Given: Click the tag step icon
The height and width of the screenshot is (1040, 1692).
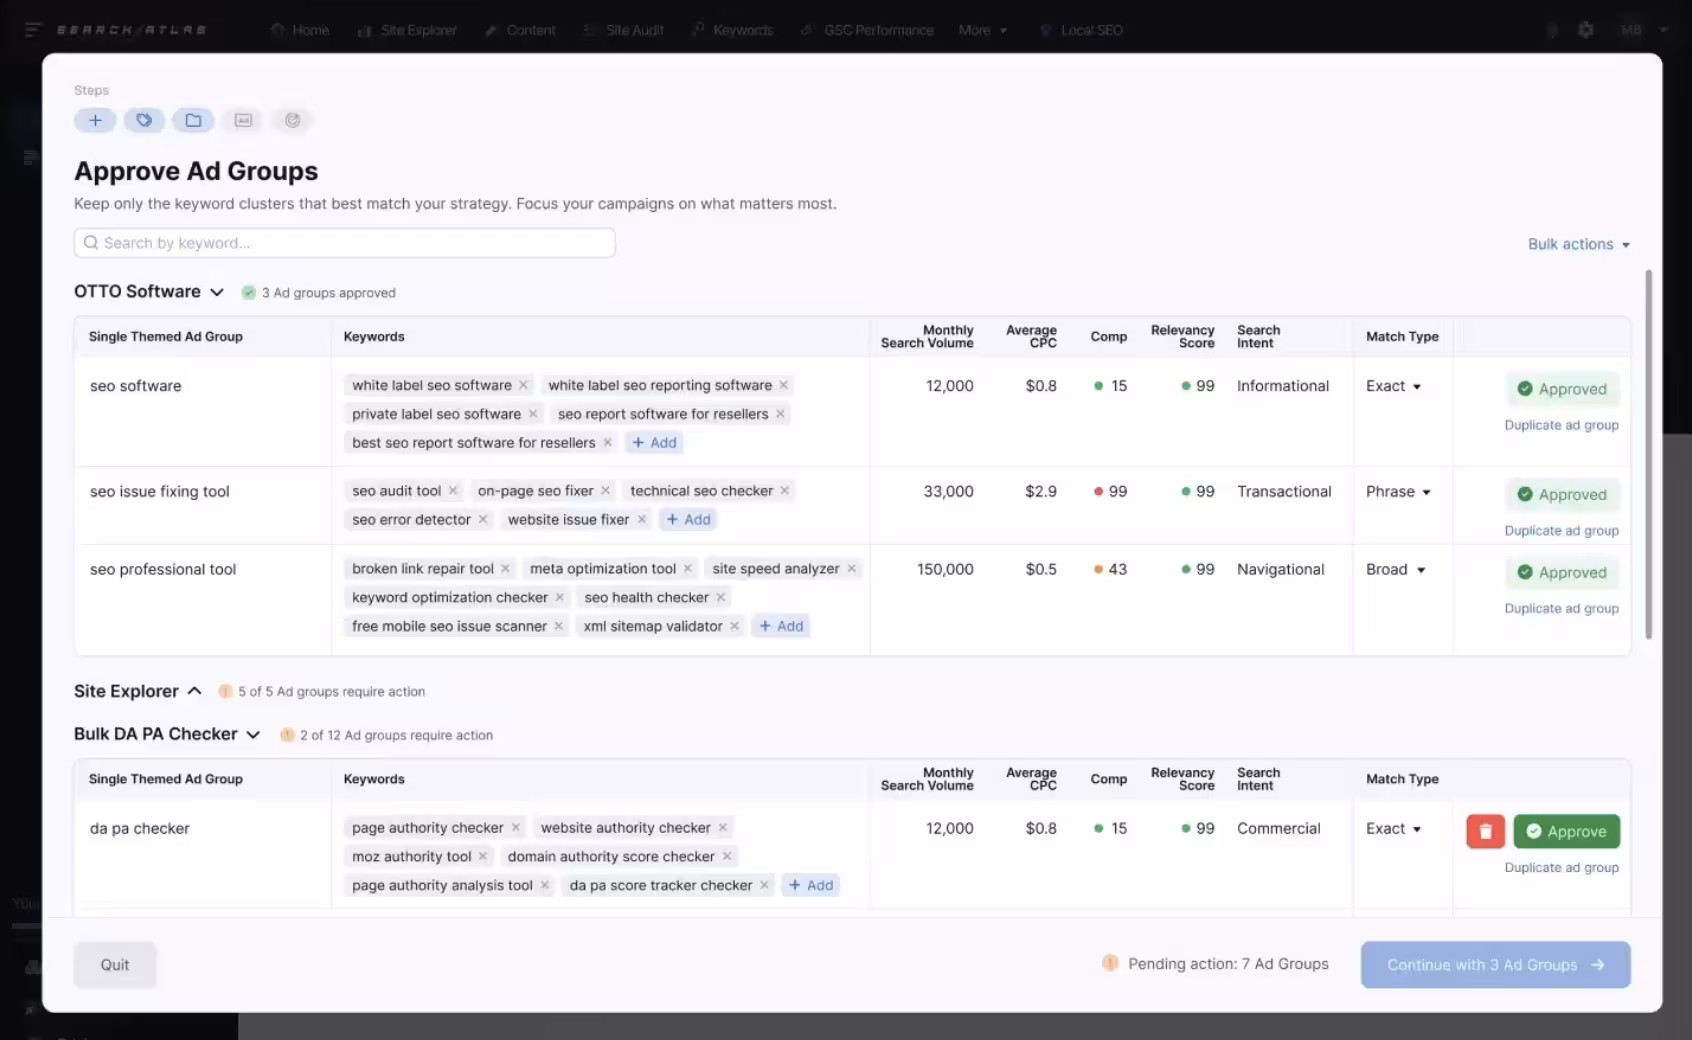Looking at the screenshot, I should coord(144,120).
